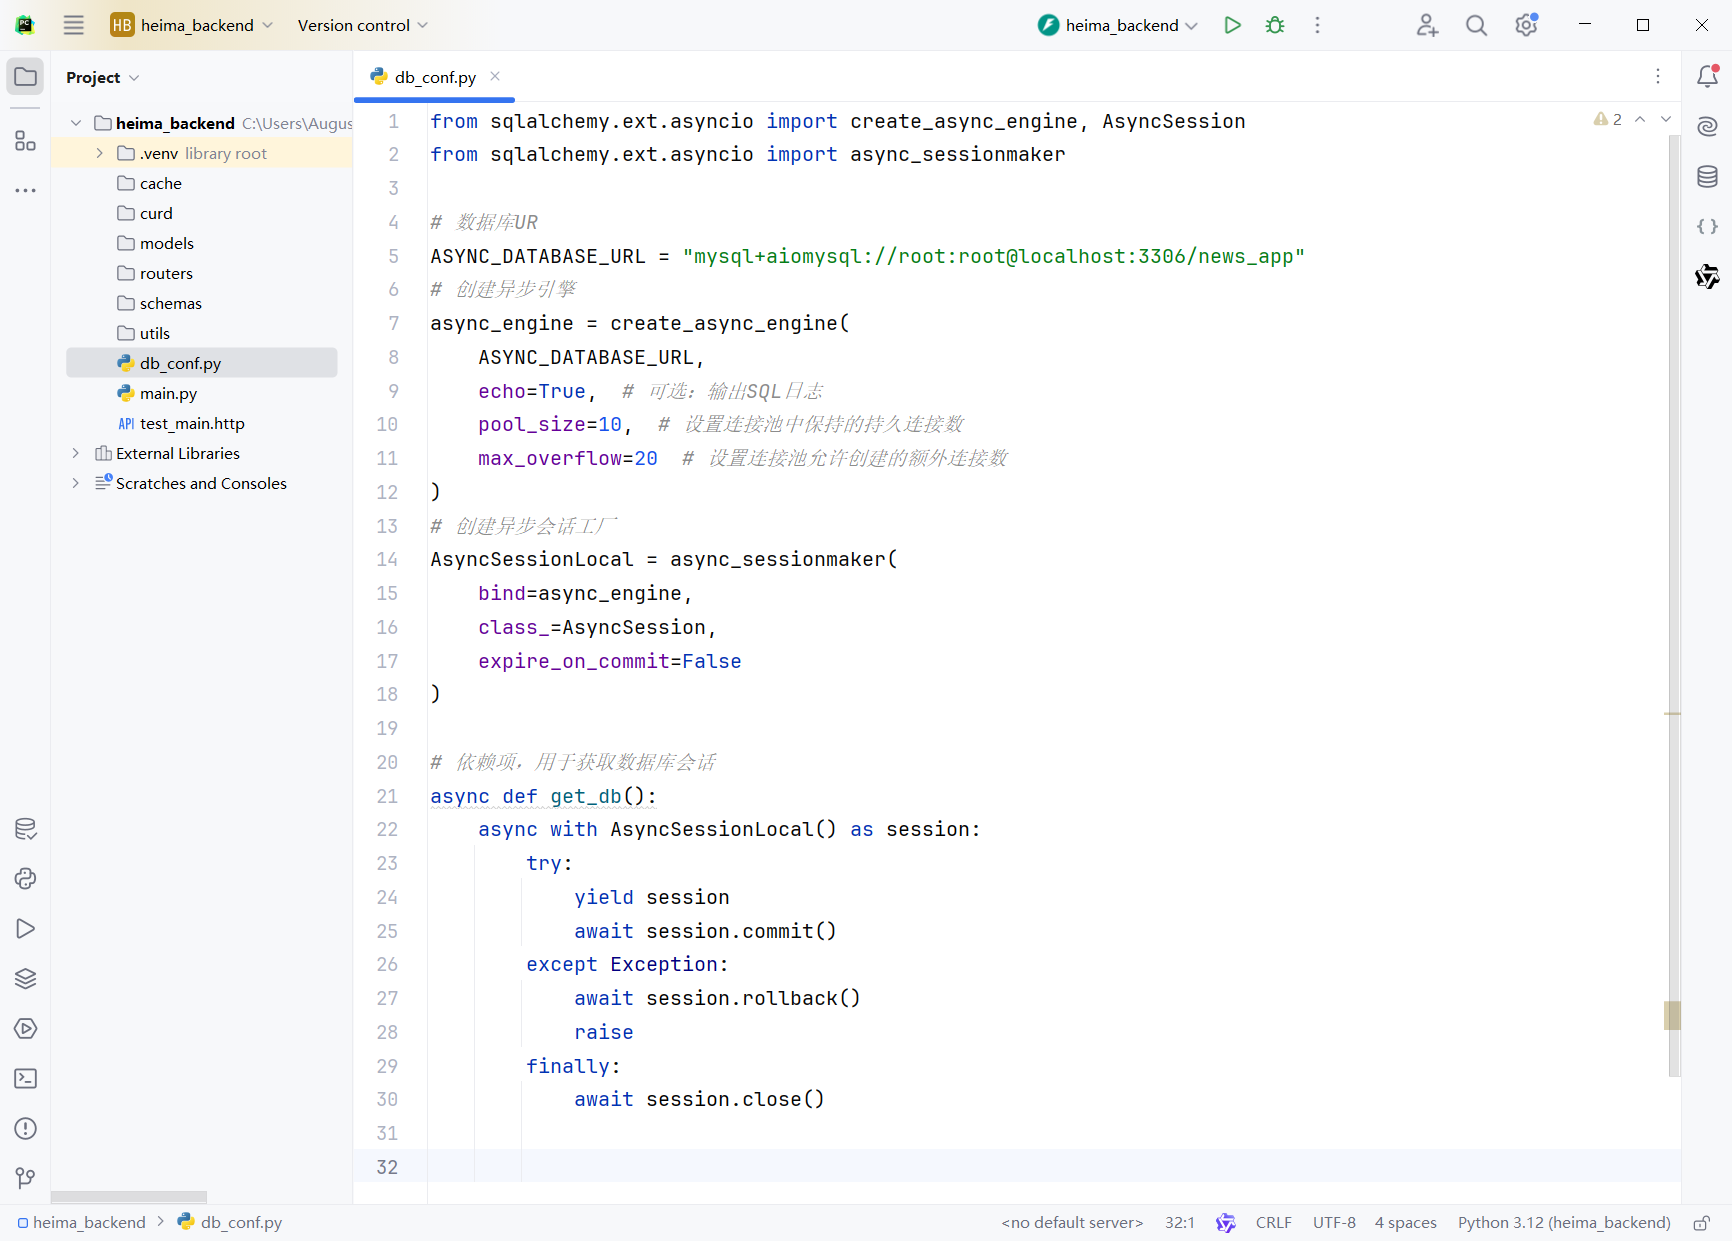Run the heima_backend configuration
Screen dimensions: 1732x1241
(1232, 25)
